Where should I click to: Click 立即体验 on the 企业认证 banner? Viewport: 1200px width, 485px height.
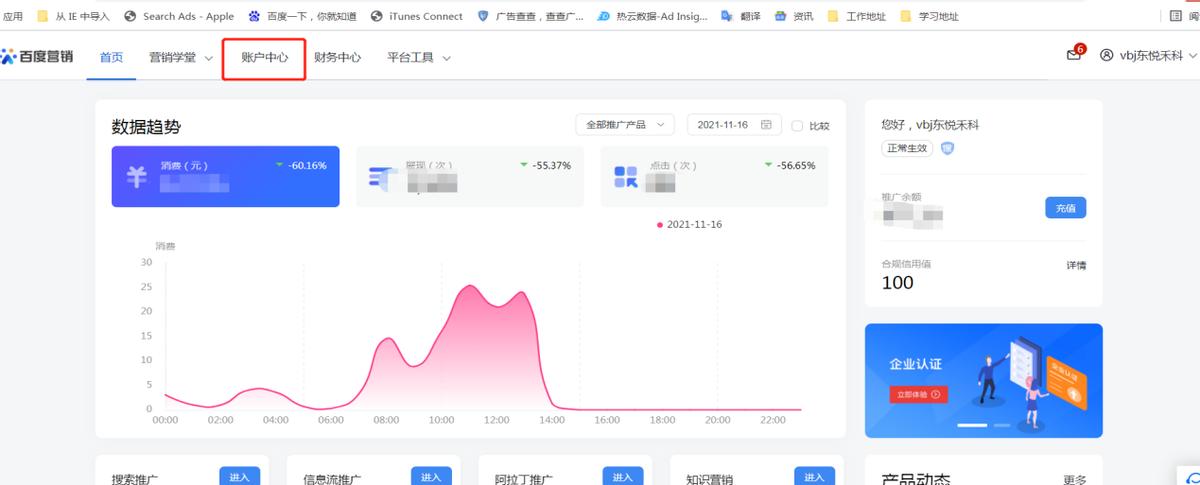point(918,394)
